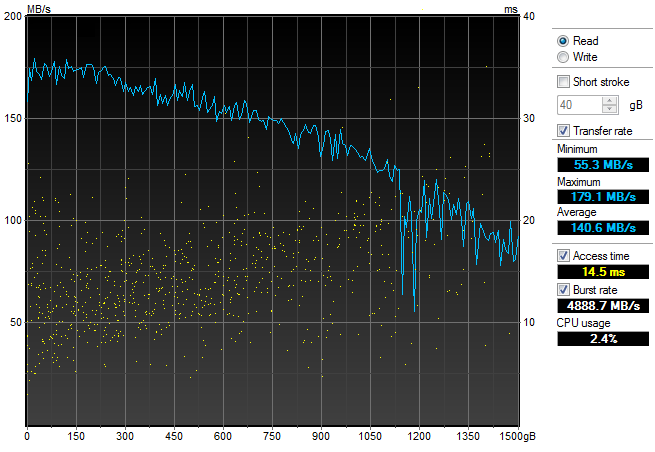655x452 pixels.
Task: Click the 40 label on the right axis
Action: coord(529,16)
